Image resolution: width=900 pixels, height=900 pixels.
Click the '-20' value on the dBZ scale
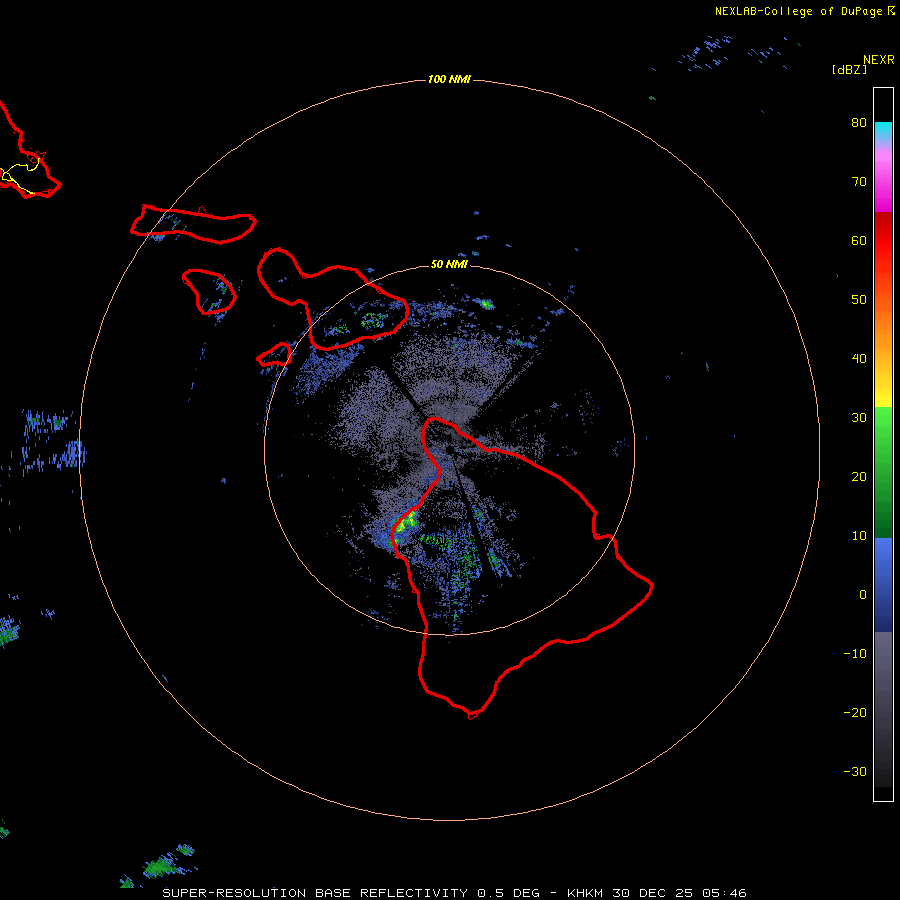[855, 712]
